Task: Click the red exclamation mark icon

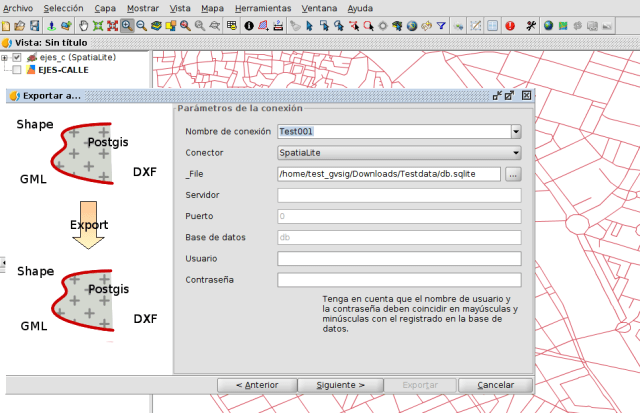Action: 511,24
